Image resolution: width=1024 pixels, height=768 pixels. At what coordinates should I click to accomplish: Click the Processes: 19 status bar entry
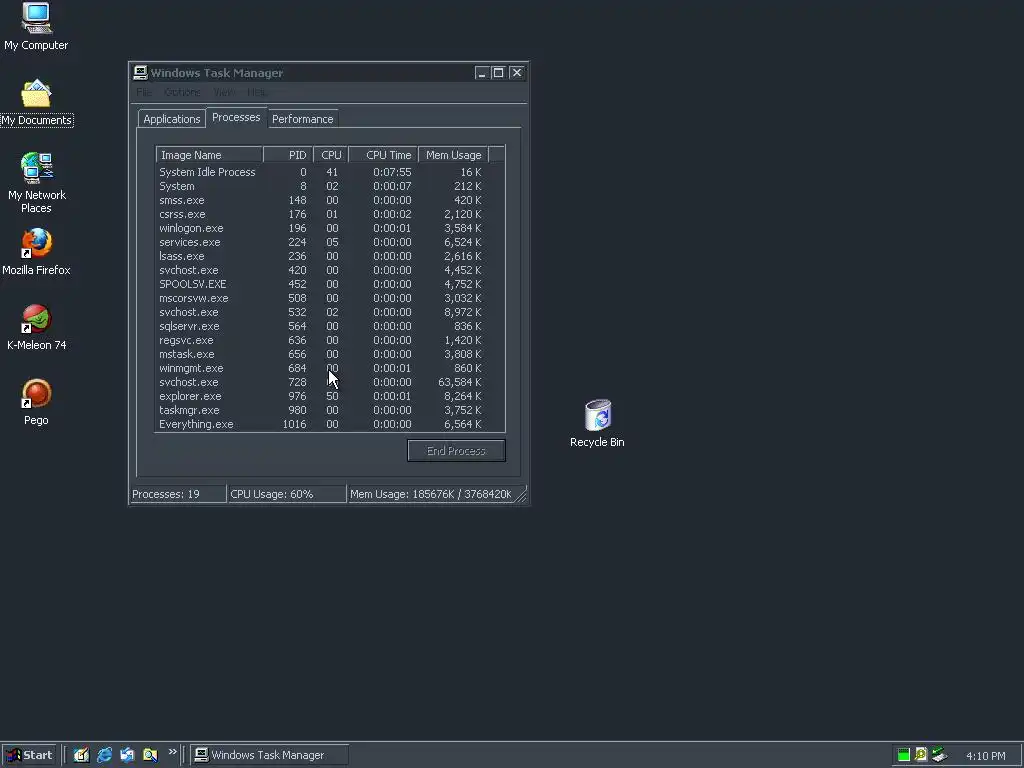click(178, 494)
